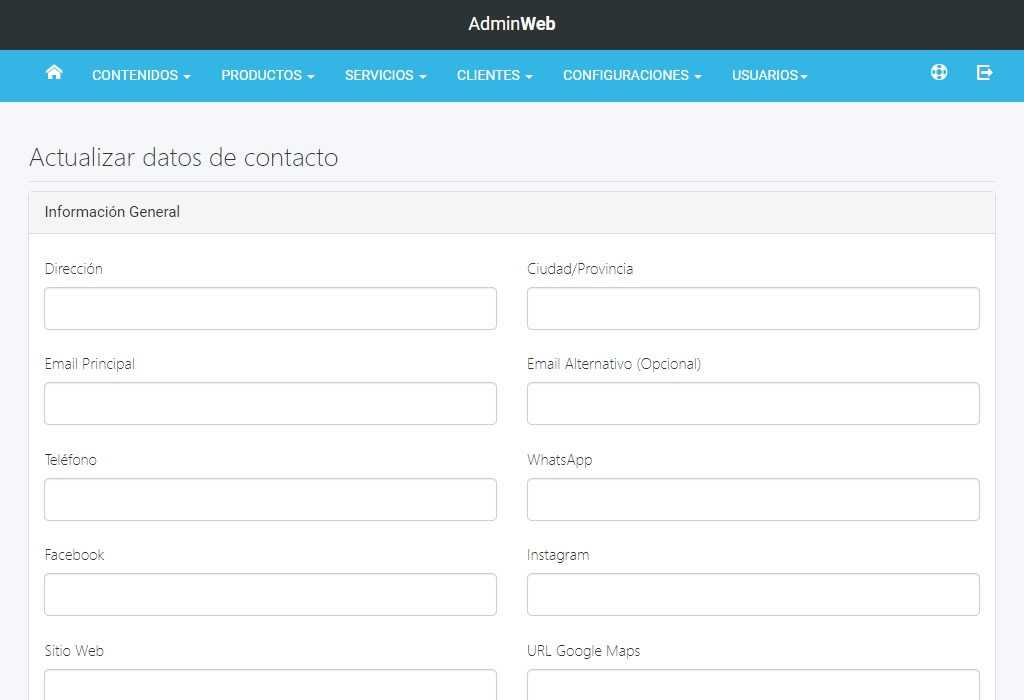Viewport: 1024px width, 700px height.
Task: Expand the USUARIOS dropdown
Action: [x=768, y=75]
